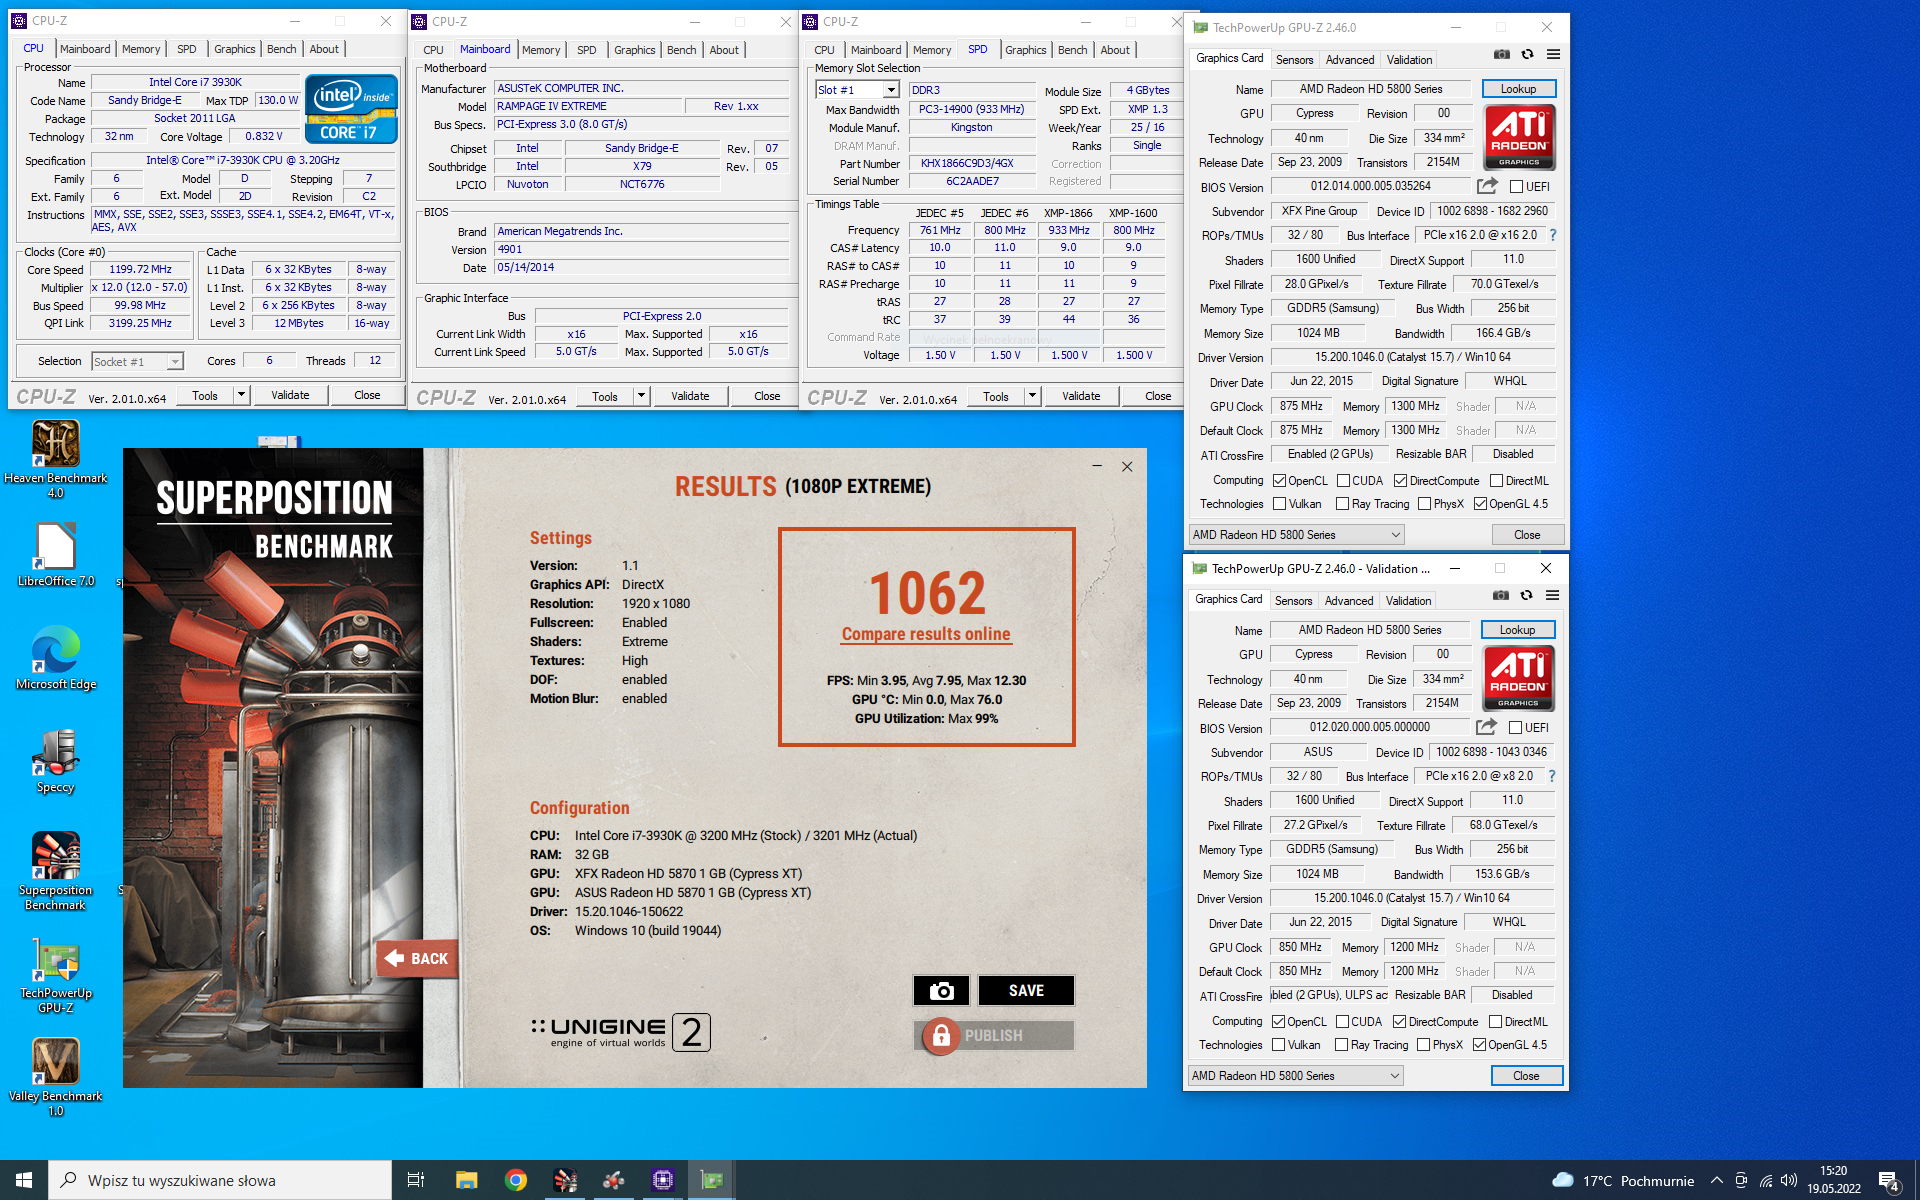Open File Explorer from the taskbar
The width and height of the screenshot is (1920, 1200).
coord(466,1180)
